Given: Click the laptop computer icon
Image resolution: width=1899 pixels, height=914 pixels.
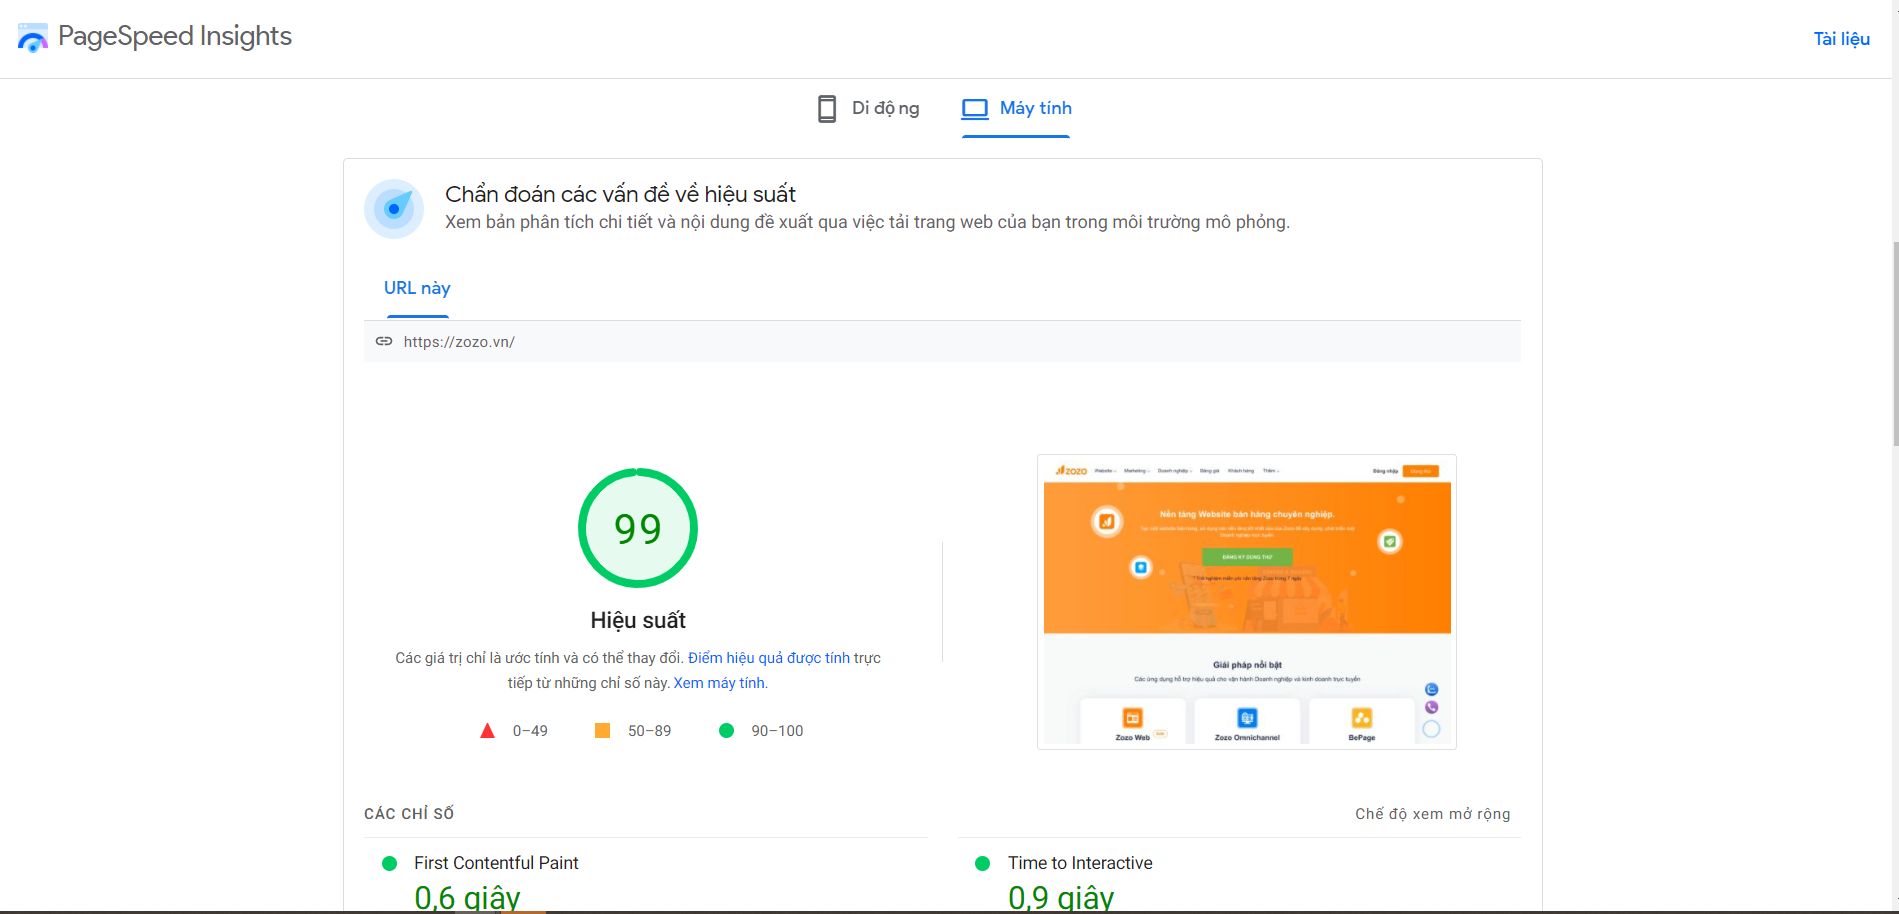Looking at the screenshot, I should (975, 108).
